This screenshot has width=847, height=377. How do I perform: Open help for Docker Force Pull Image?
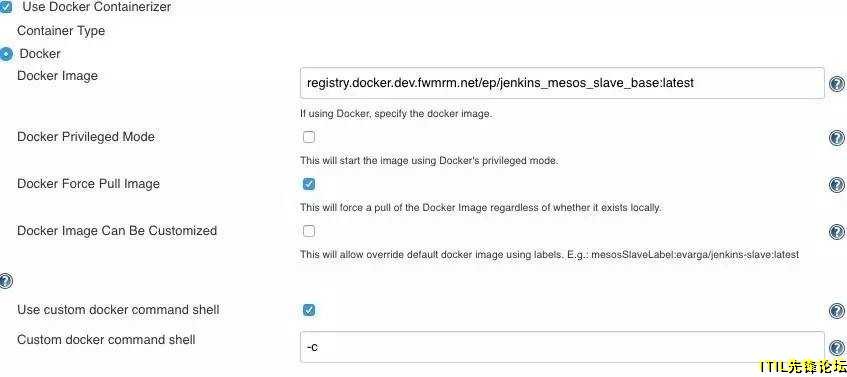837,185
